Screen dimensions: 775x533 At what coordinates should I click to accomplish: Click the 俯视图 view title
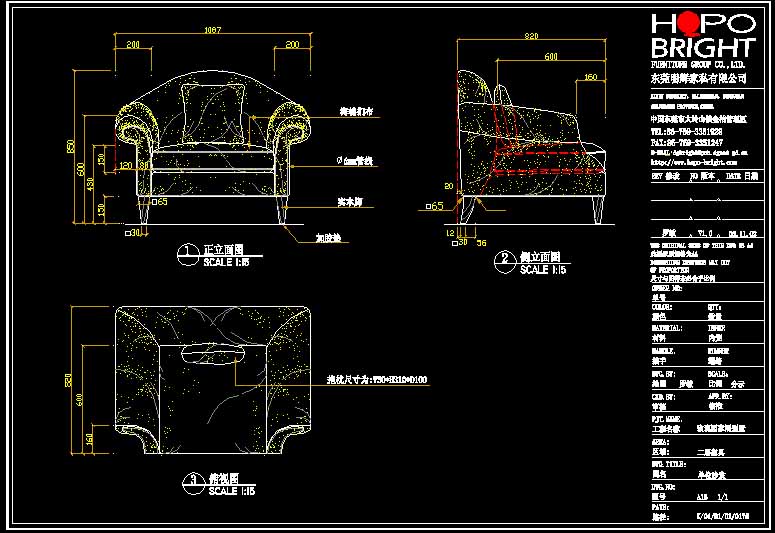point(224,479)
